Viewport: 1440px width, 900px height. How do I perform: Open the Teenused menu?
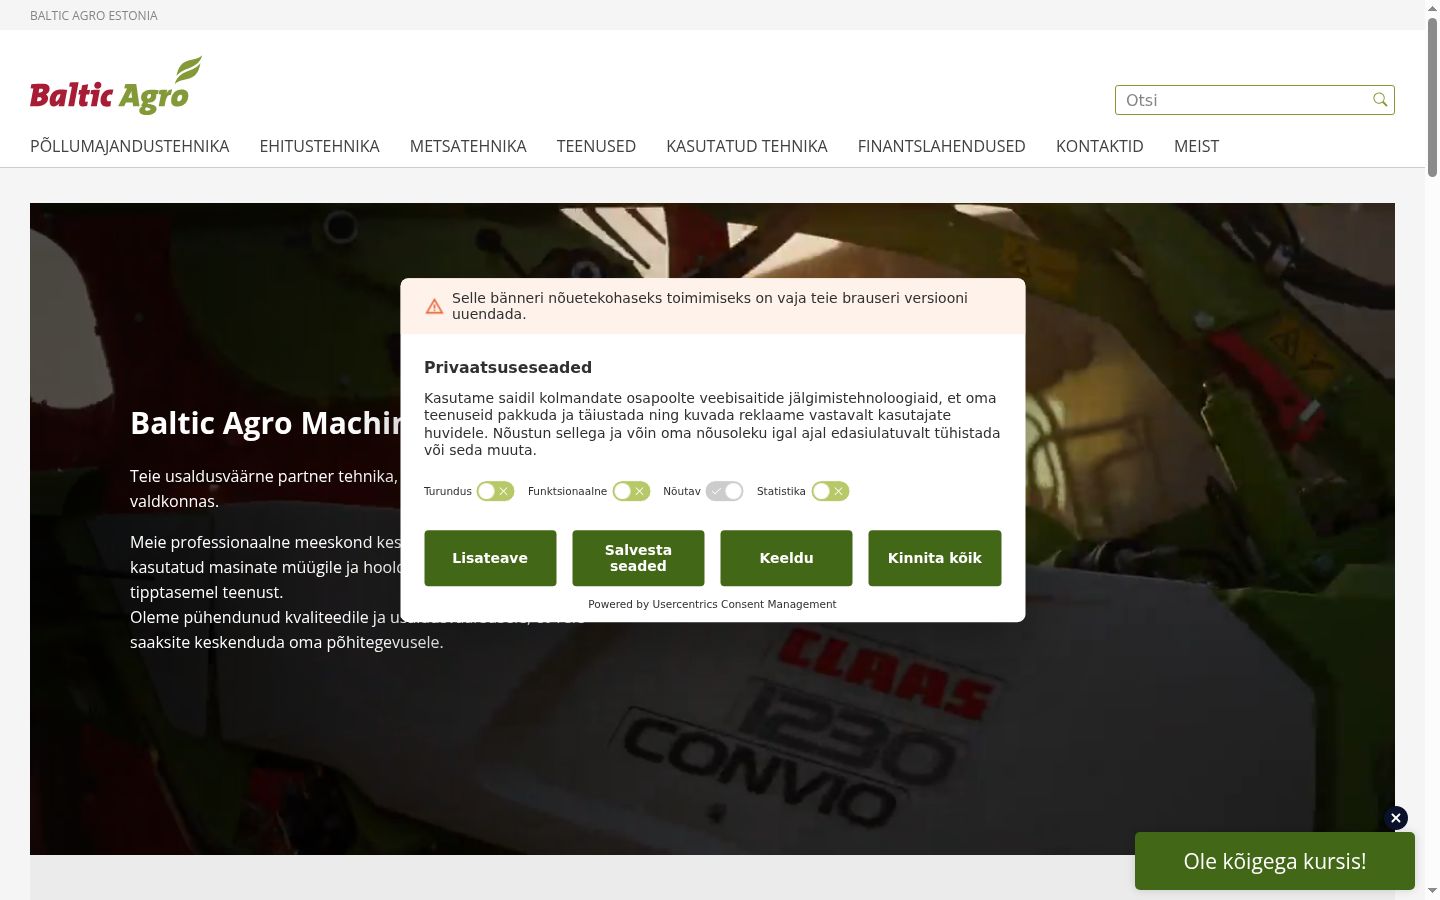[596, 146]
